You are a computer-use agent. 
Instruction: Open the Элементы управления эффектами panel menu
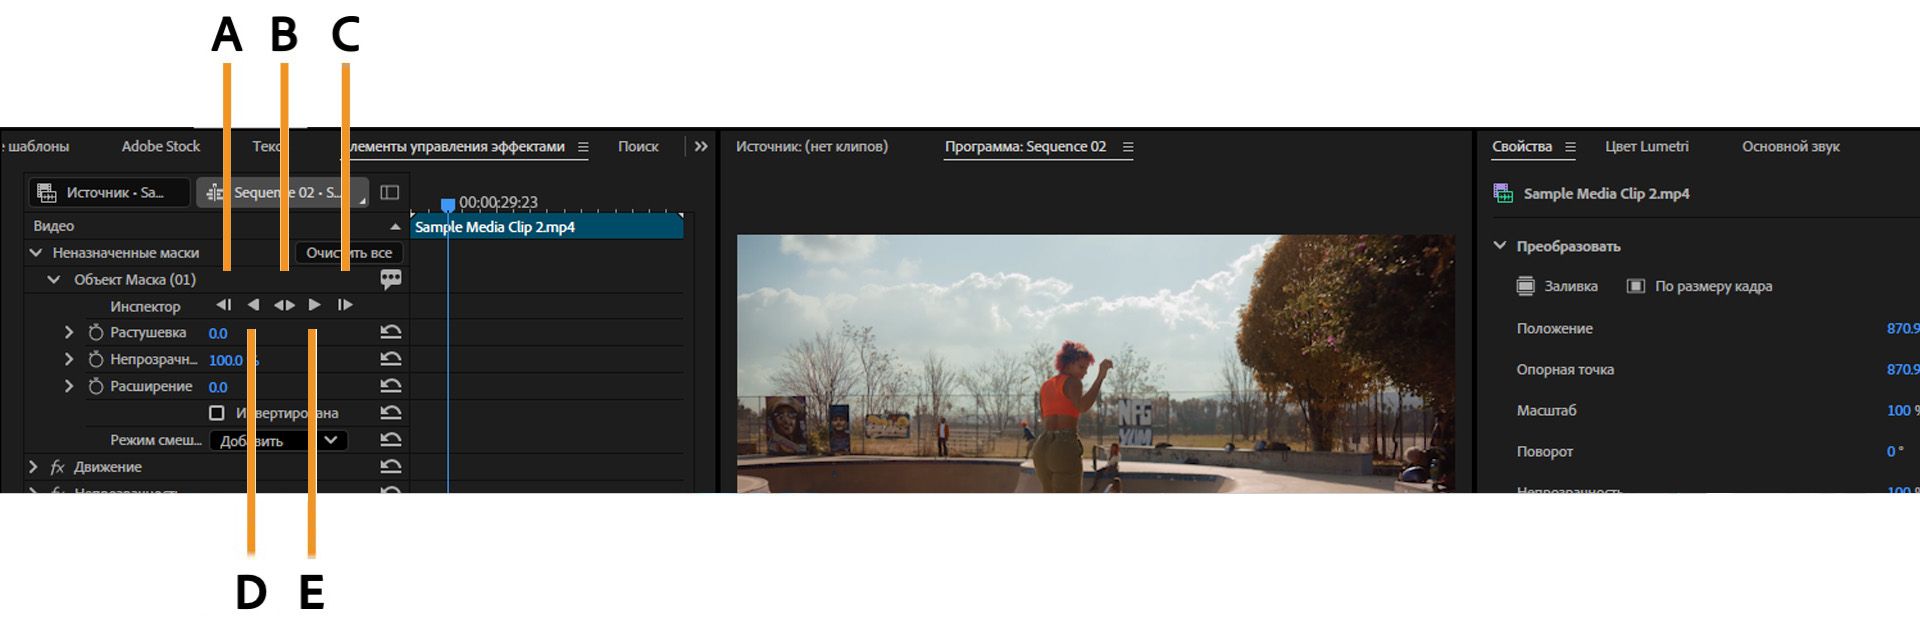pos(583,147)
